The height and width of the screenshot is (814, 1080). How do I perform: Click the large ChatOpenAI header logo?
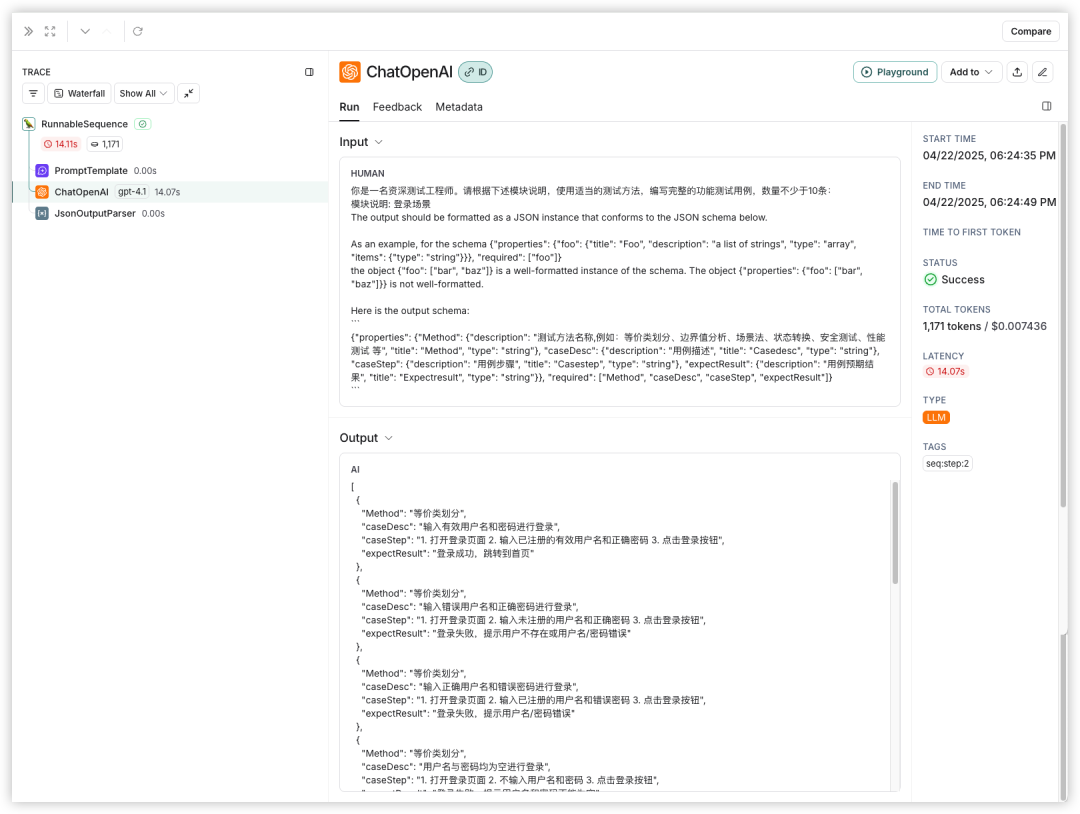pyautogui.click(x=350, y=72)
